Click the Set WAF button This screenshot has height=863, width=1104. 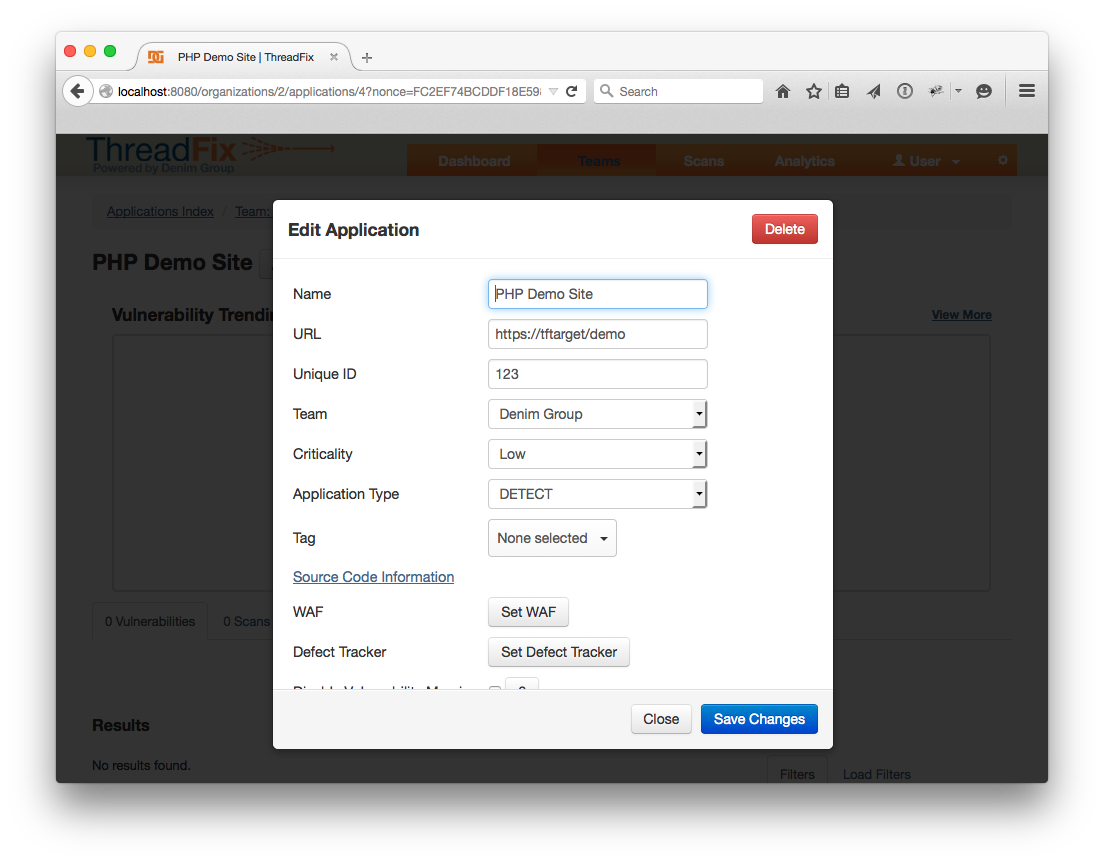coord(528,612)
